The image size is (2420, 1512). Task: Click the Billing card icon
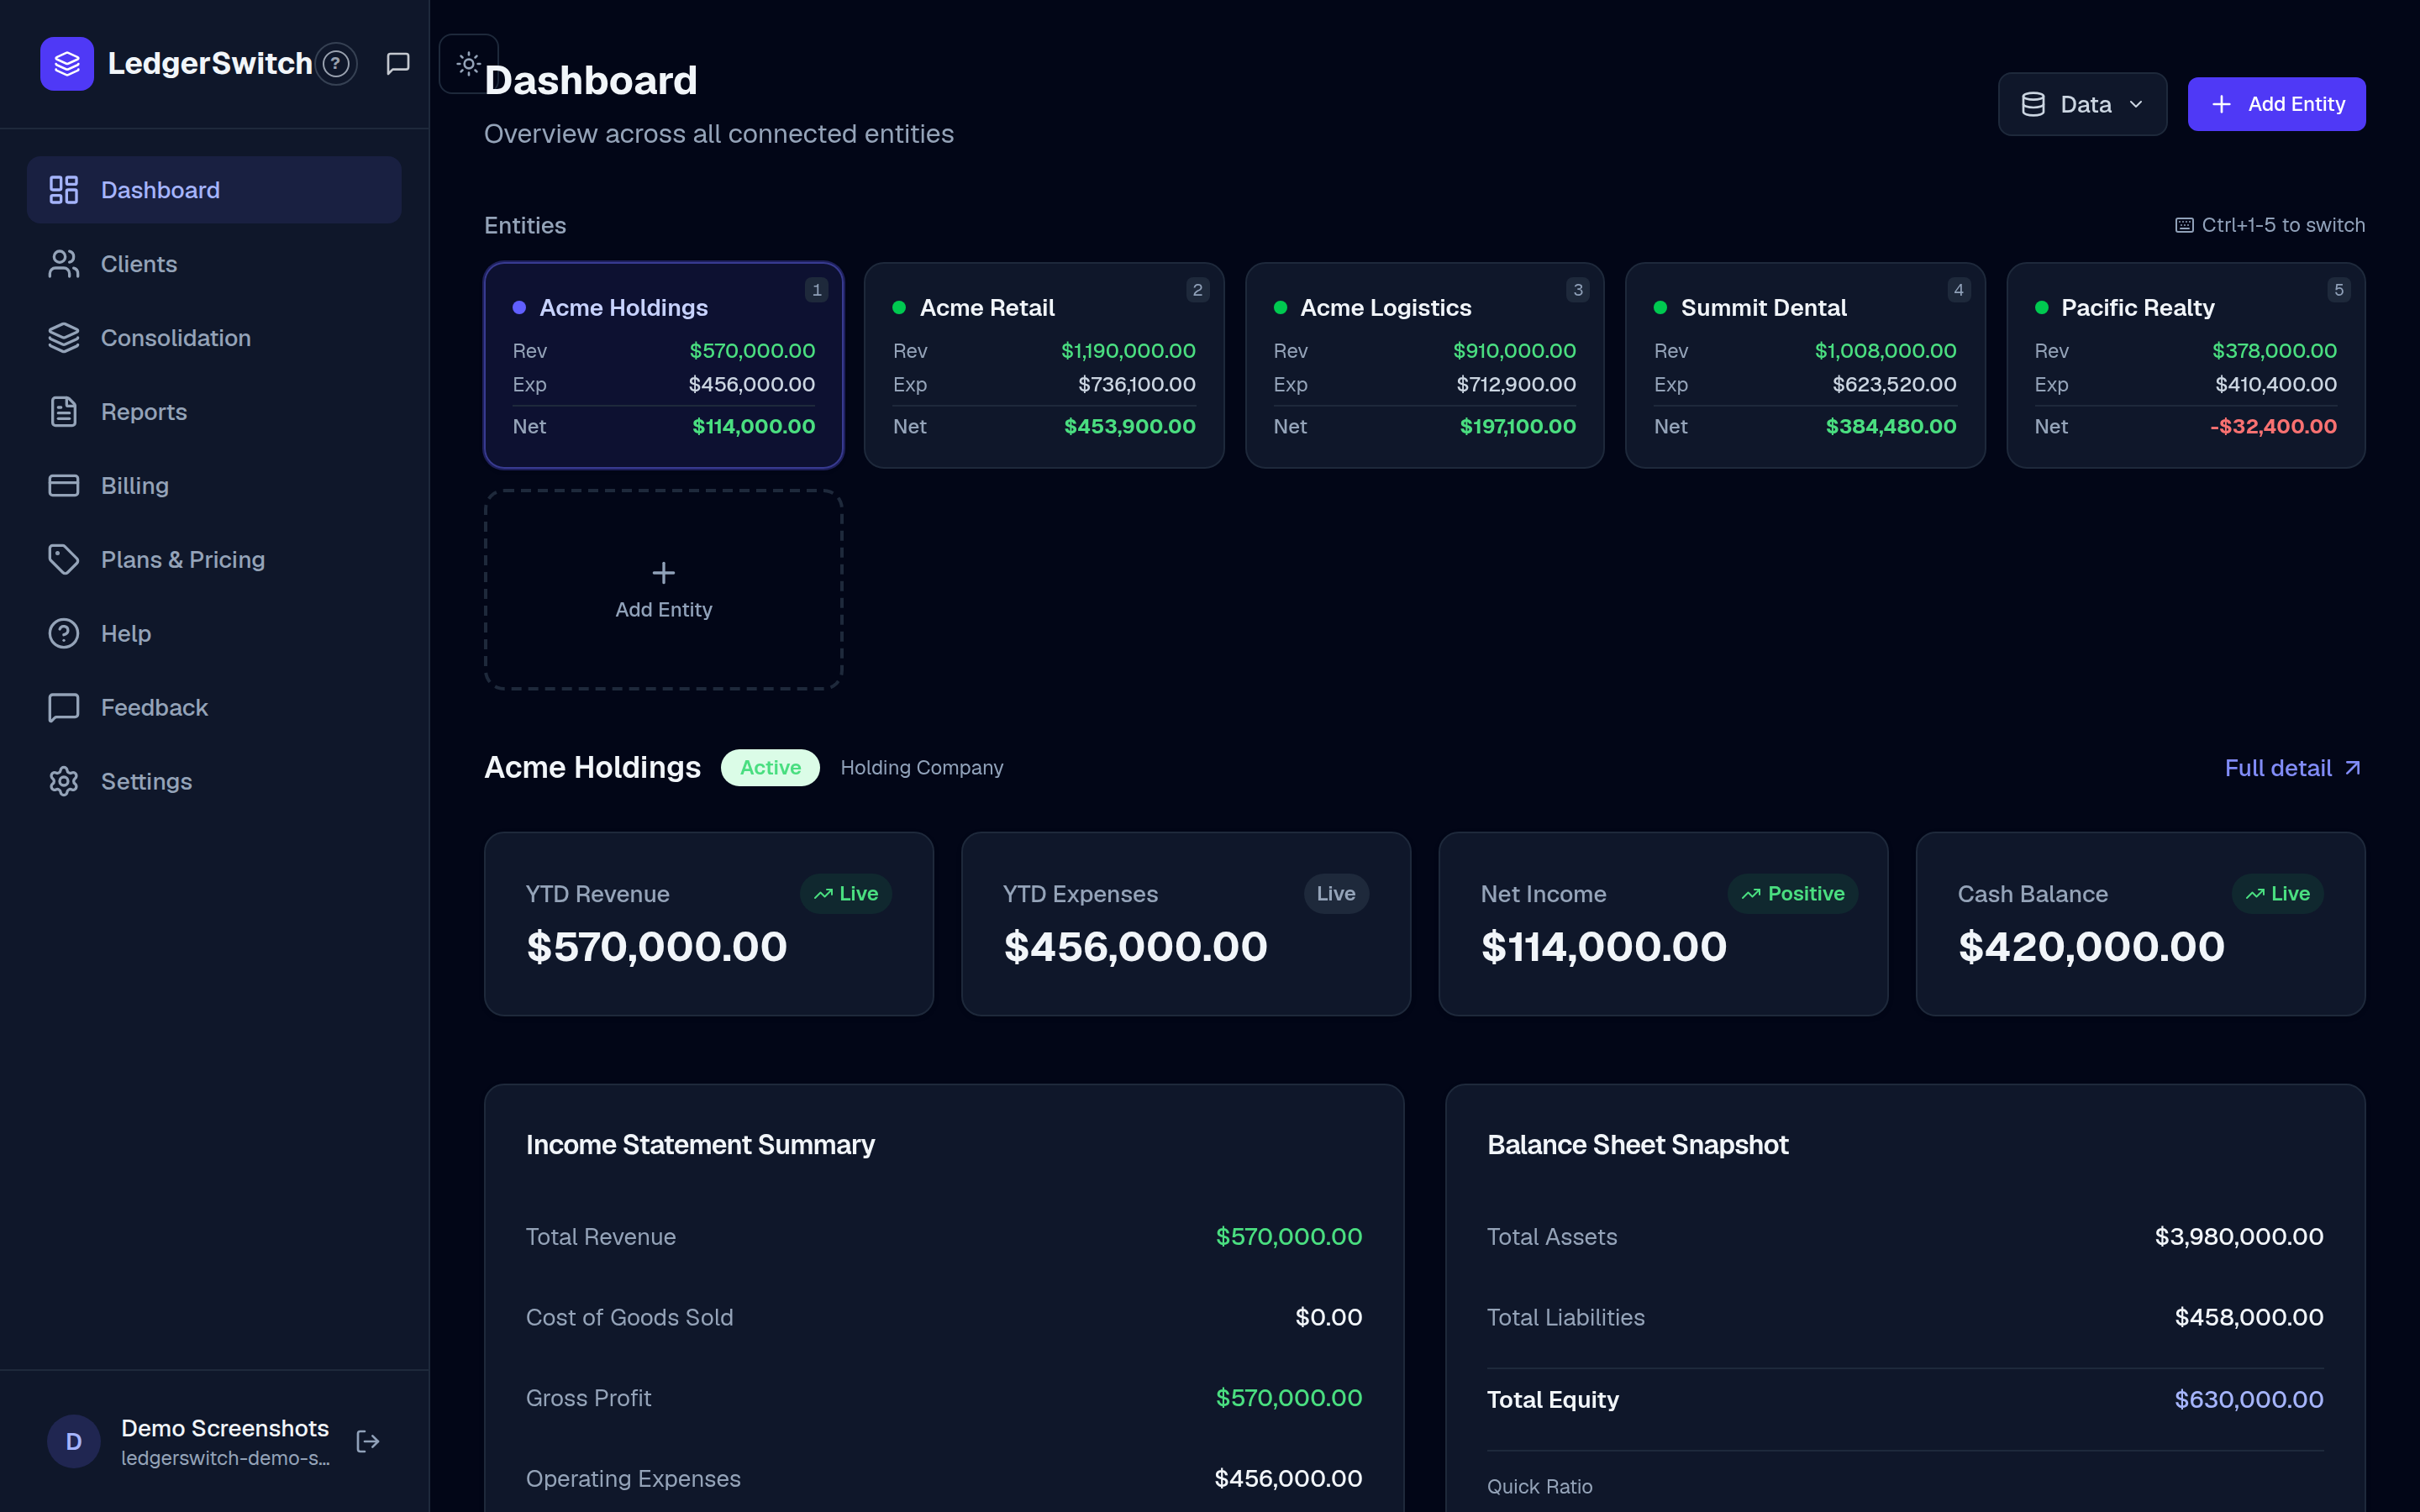[64, 486]
